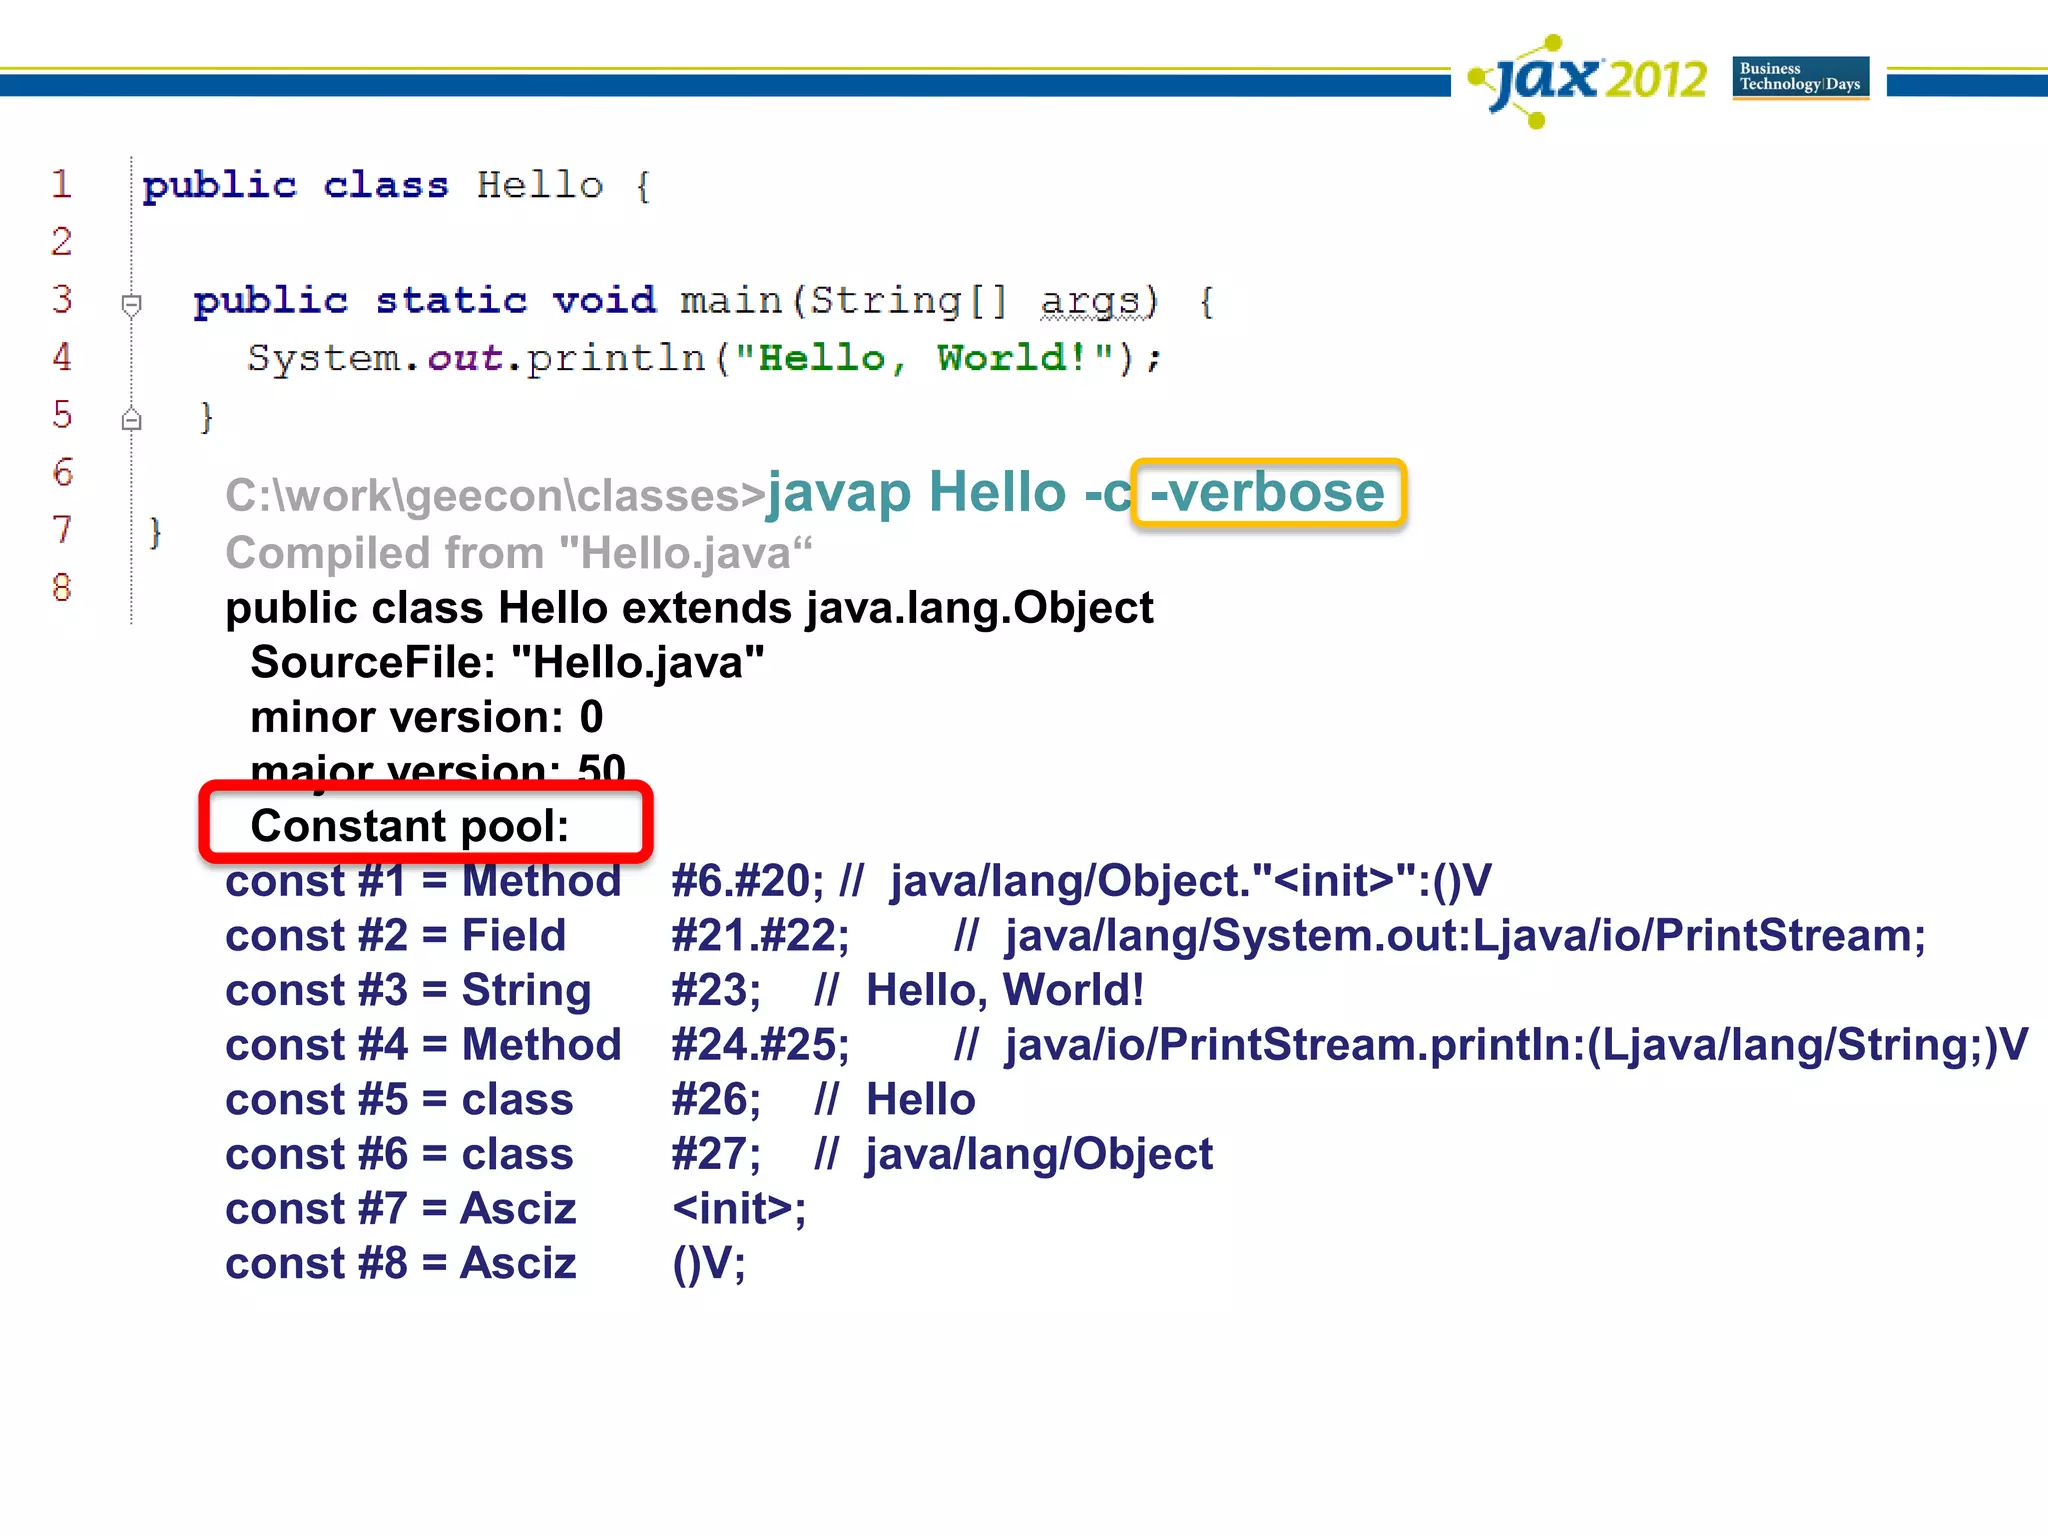Click the JAX 2012 logo
Viewport: 2048px width, 1536px height.
point(1590,80)
